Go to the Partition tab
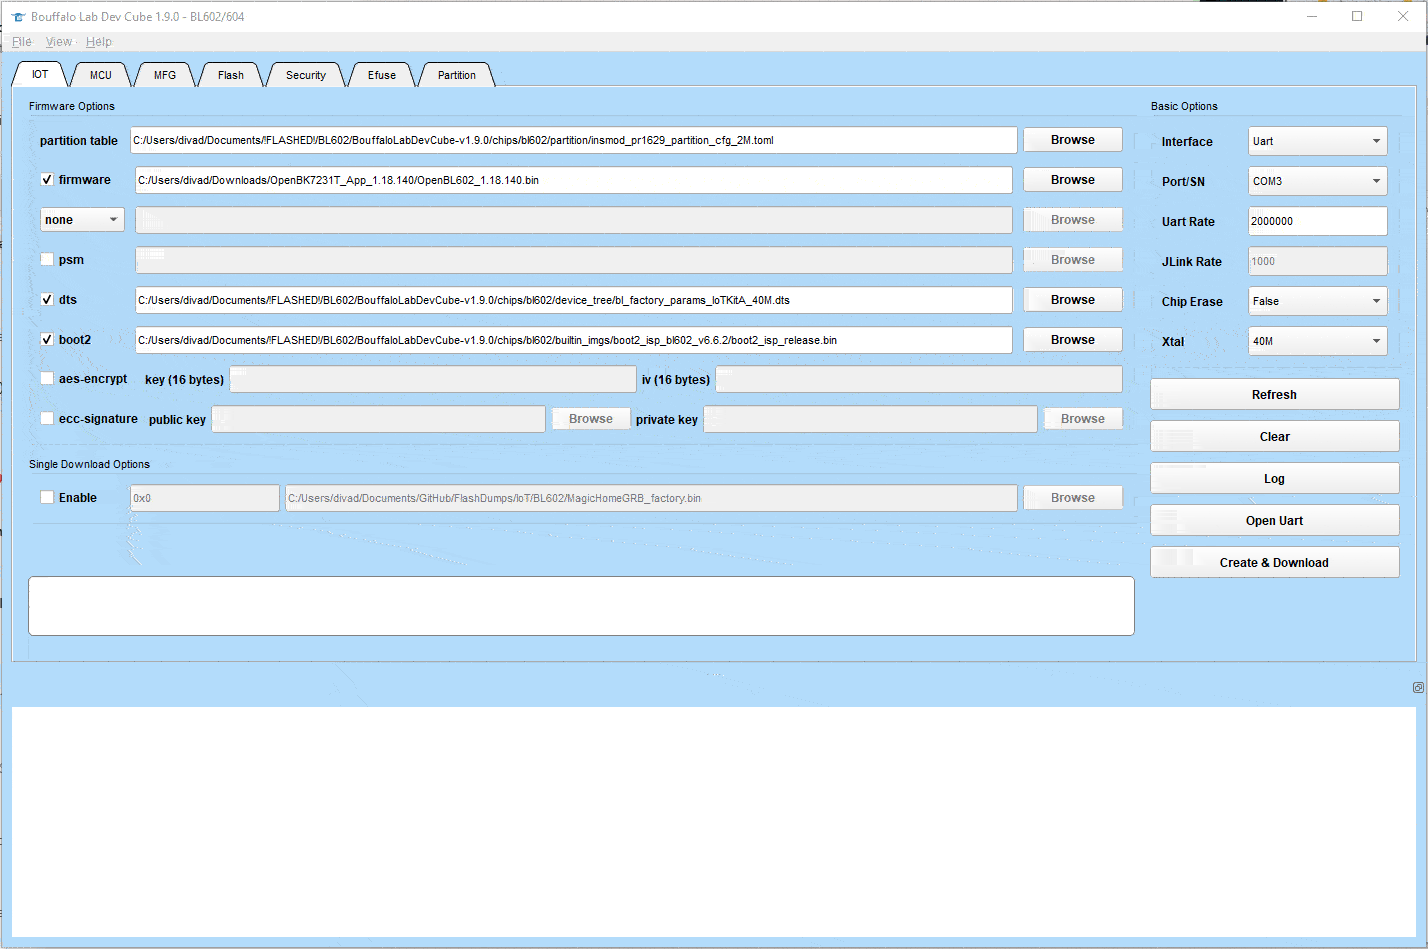Image resolution: width=1428 pixels, height=949 pixels. pos(457,75)
